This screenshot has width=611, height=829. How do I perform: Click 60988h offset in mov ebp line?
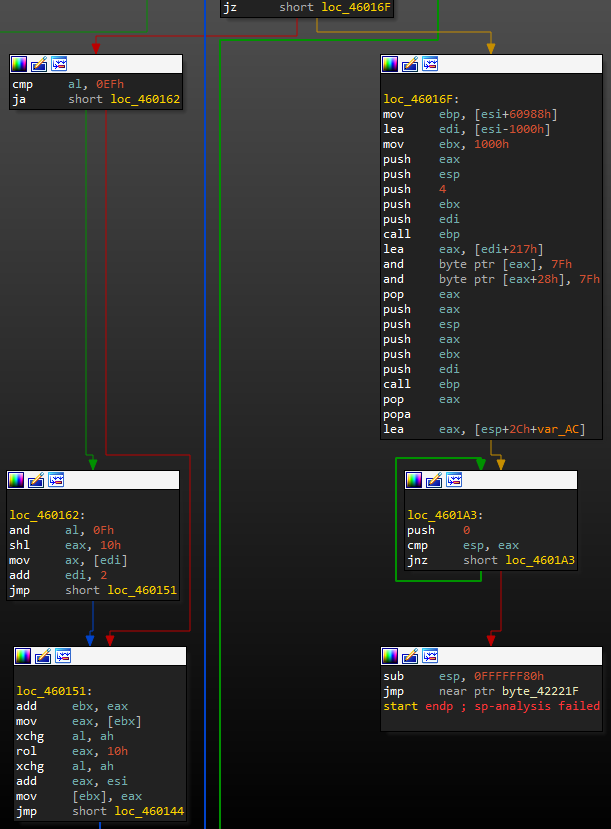tap(530, 115)
